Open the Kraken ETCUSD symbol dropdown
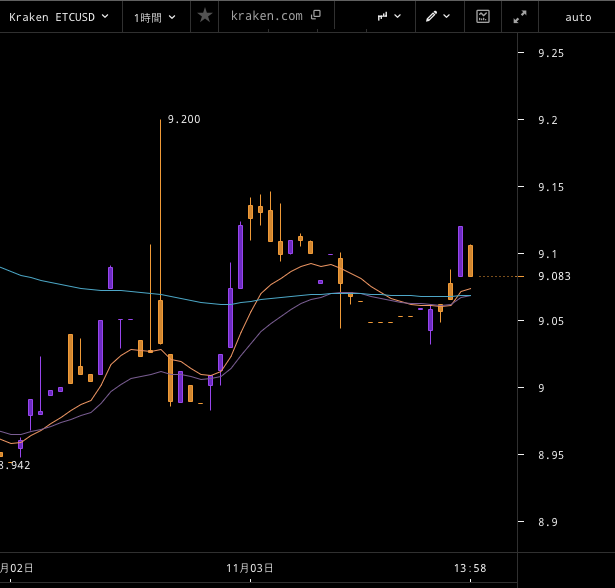The height and width of the screenshot is (588, 615). (x=59, y=17)
